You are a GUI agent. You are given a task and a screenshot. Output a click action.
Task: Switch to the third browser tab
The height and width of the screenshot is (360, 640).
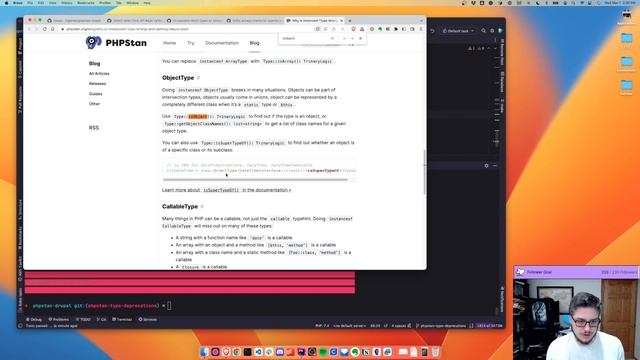(x=194, y=20)
